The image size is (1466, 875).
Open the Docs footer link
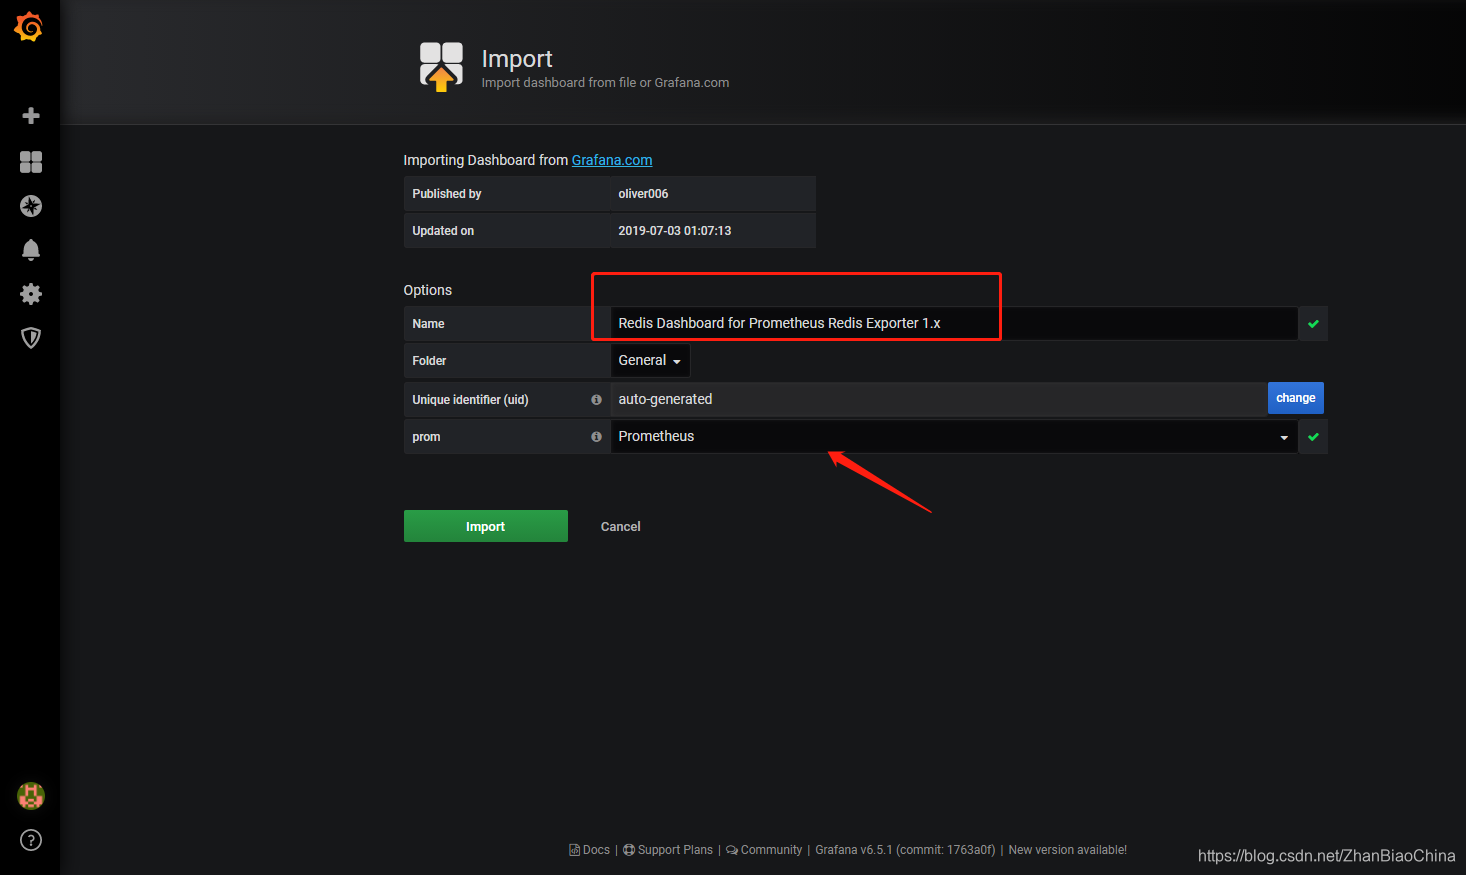590,850
